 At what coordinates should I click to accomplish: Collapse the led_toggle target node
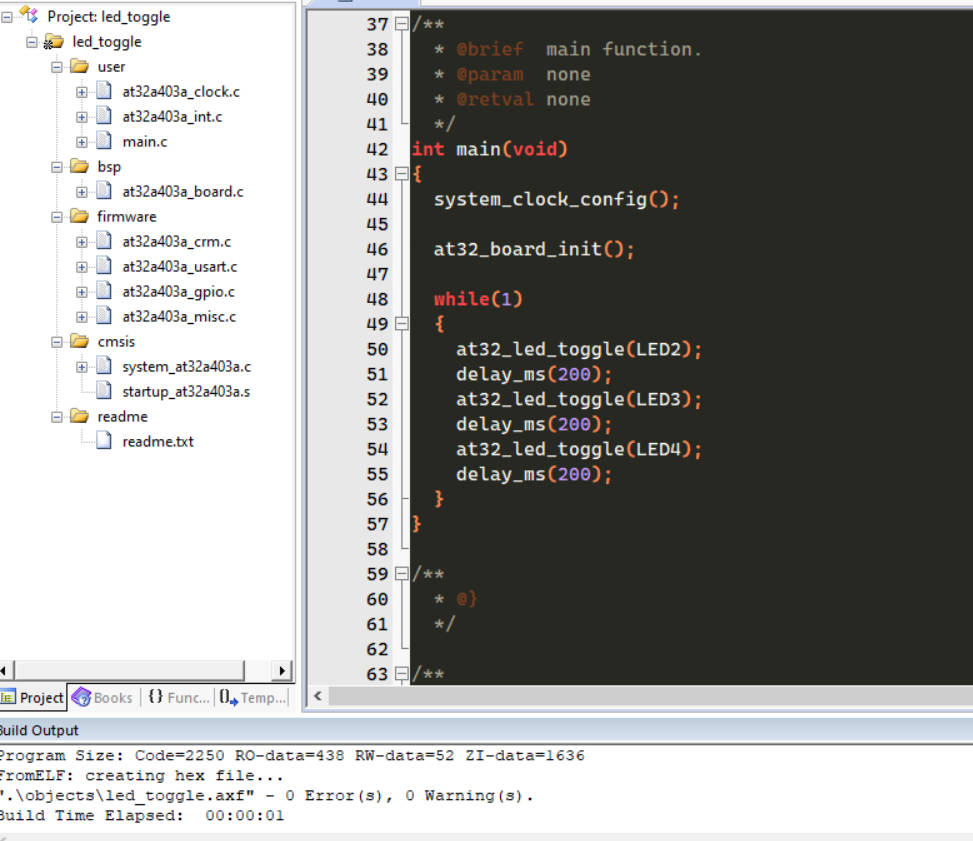pos(32,42)
